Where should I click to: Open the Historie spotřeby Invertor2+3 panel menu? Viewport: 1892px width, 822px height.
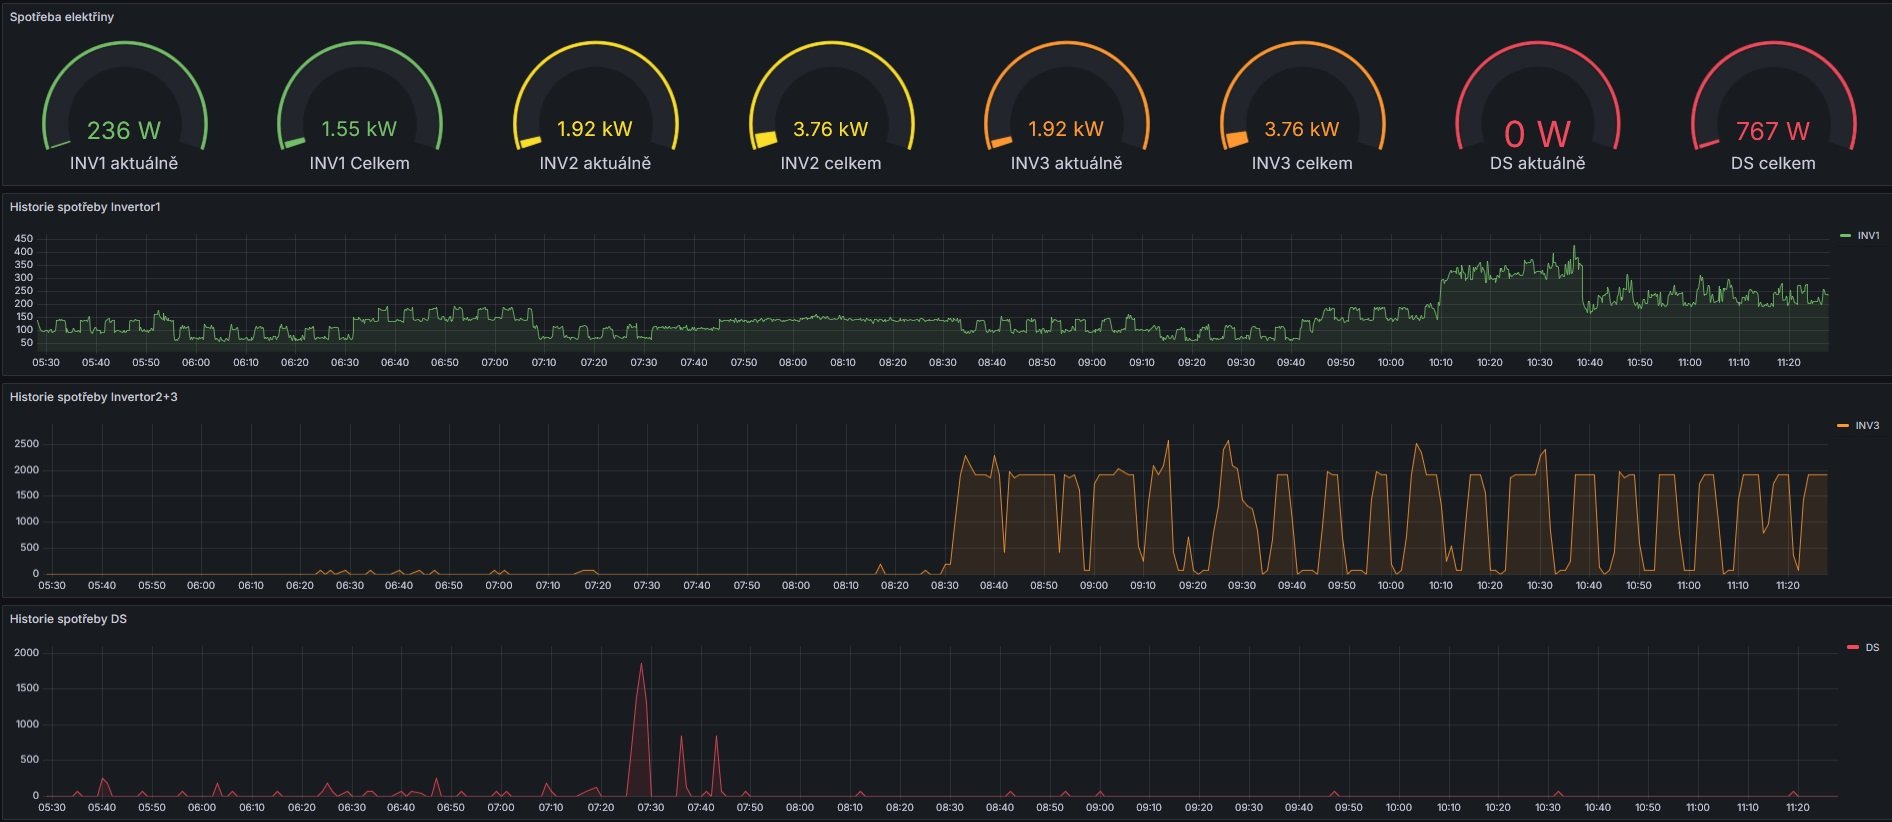[x=94, y=397]
